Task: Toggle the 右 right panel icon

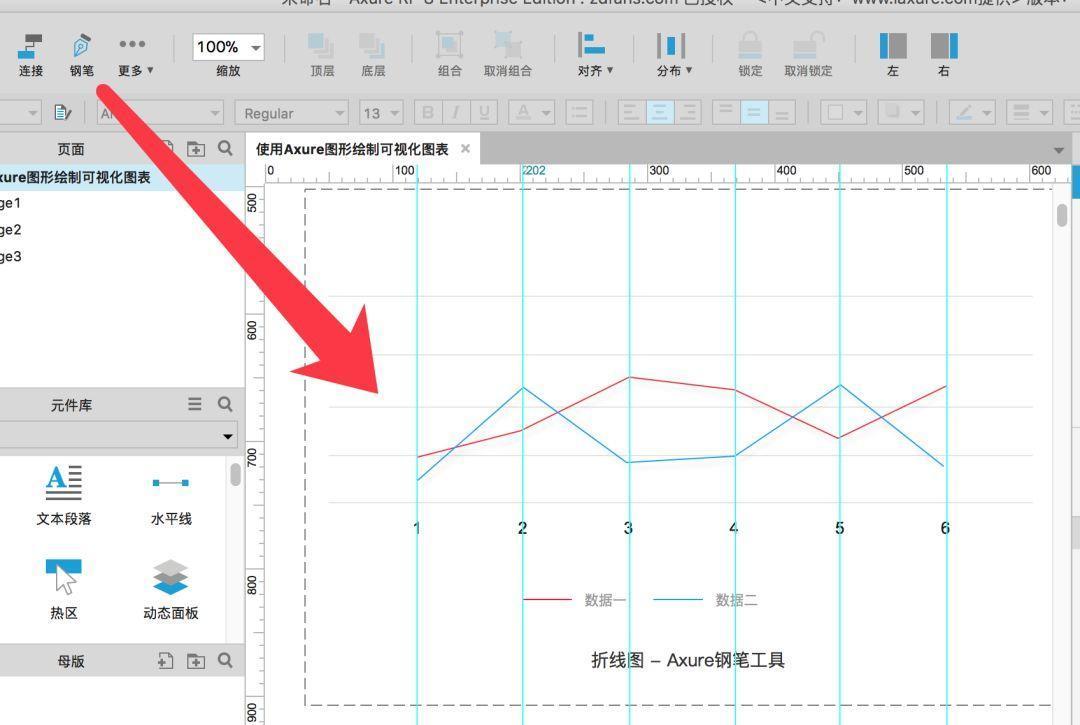Action: [x=944, y=55]
